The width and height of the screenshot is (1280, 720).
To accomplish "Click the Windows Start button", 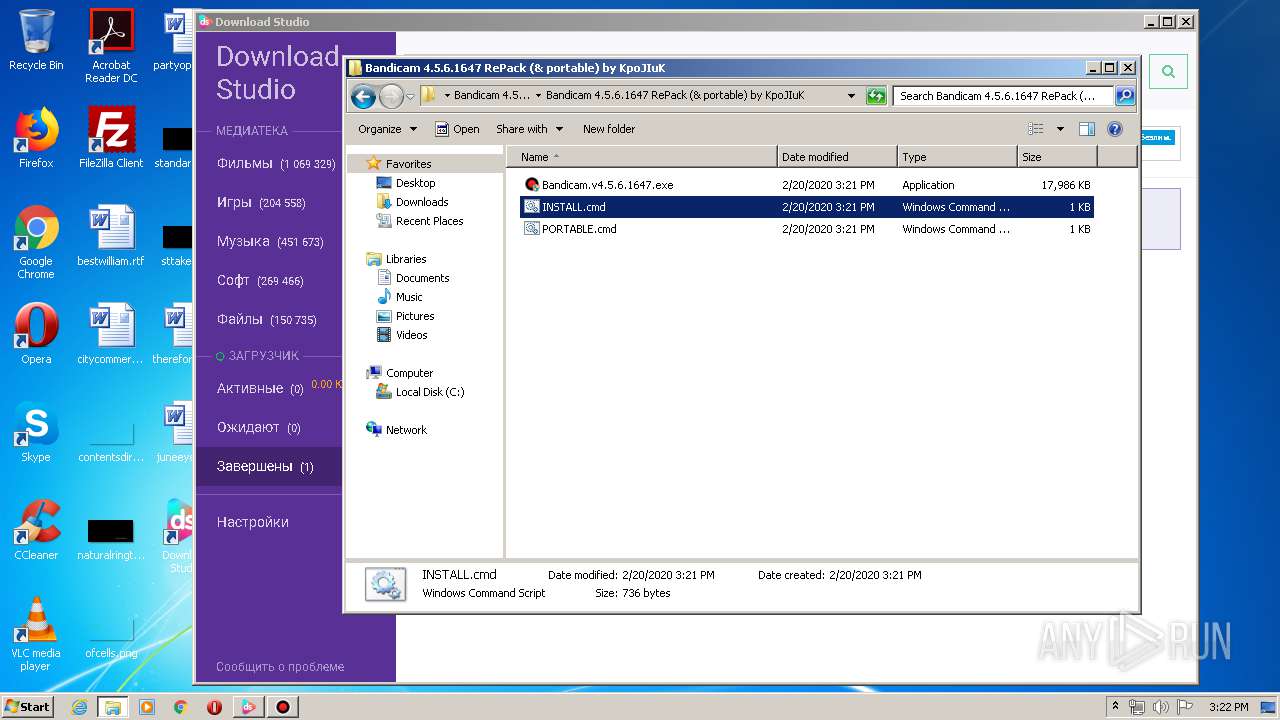I will pyautogui.click(x=28, y=706).
